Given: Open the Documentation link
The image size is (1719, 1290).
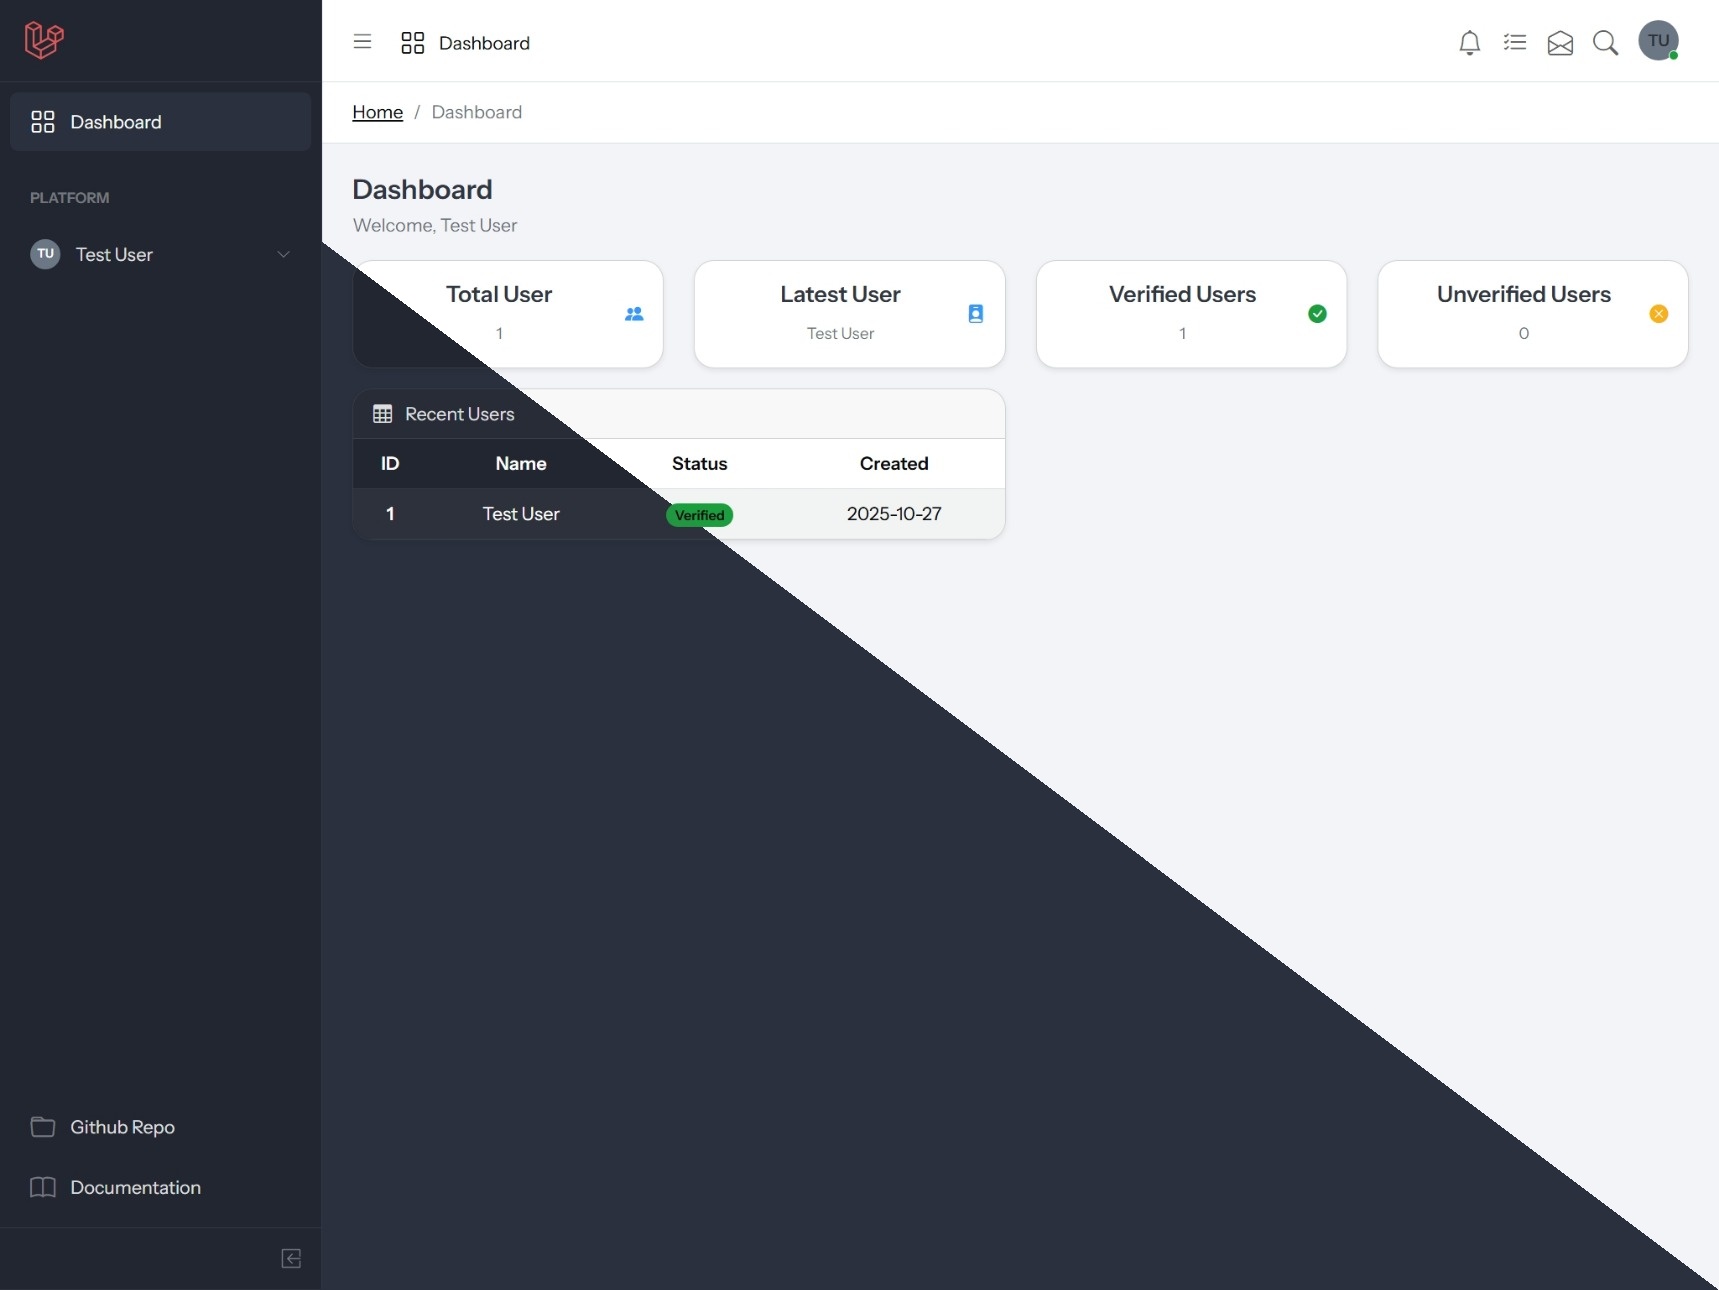Looking at the screenshot, I should point(135,1187).
